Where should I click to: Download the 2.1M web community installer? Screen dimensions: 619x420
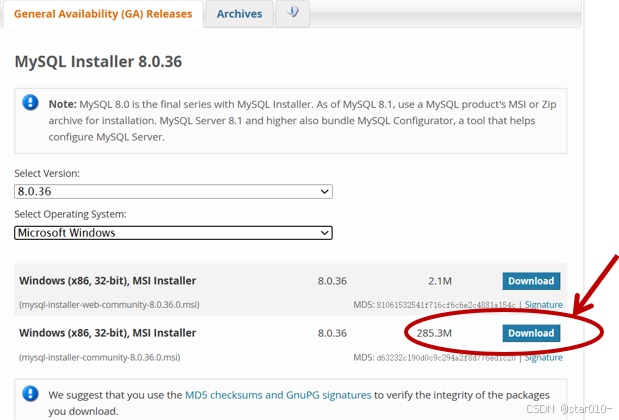pos(531,281)
